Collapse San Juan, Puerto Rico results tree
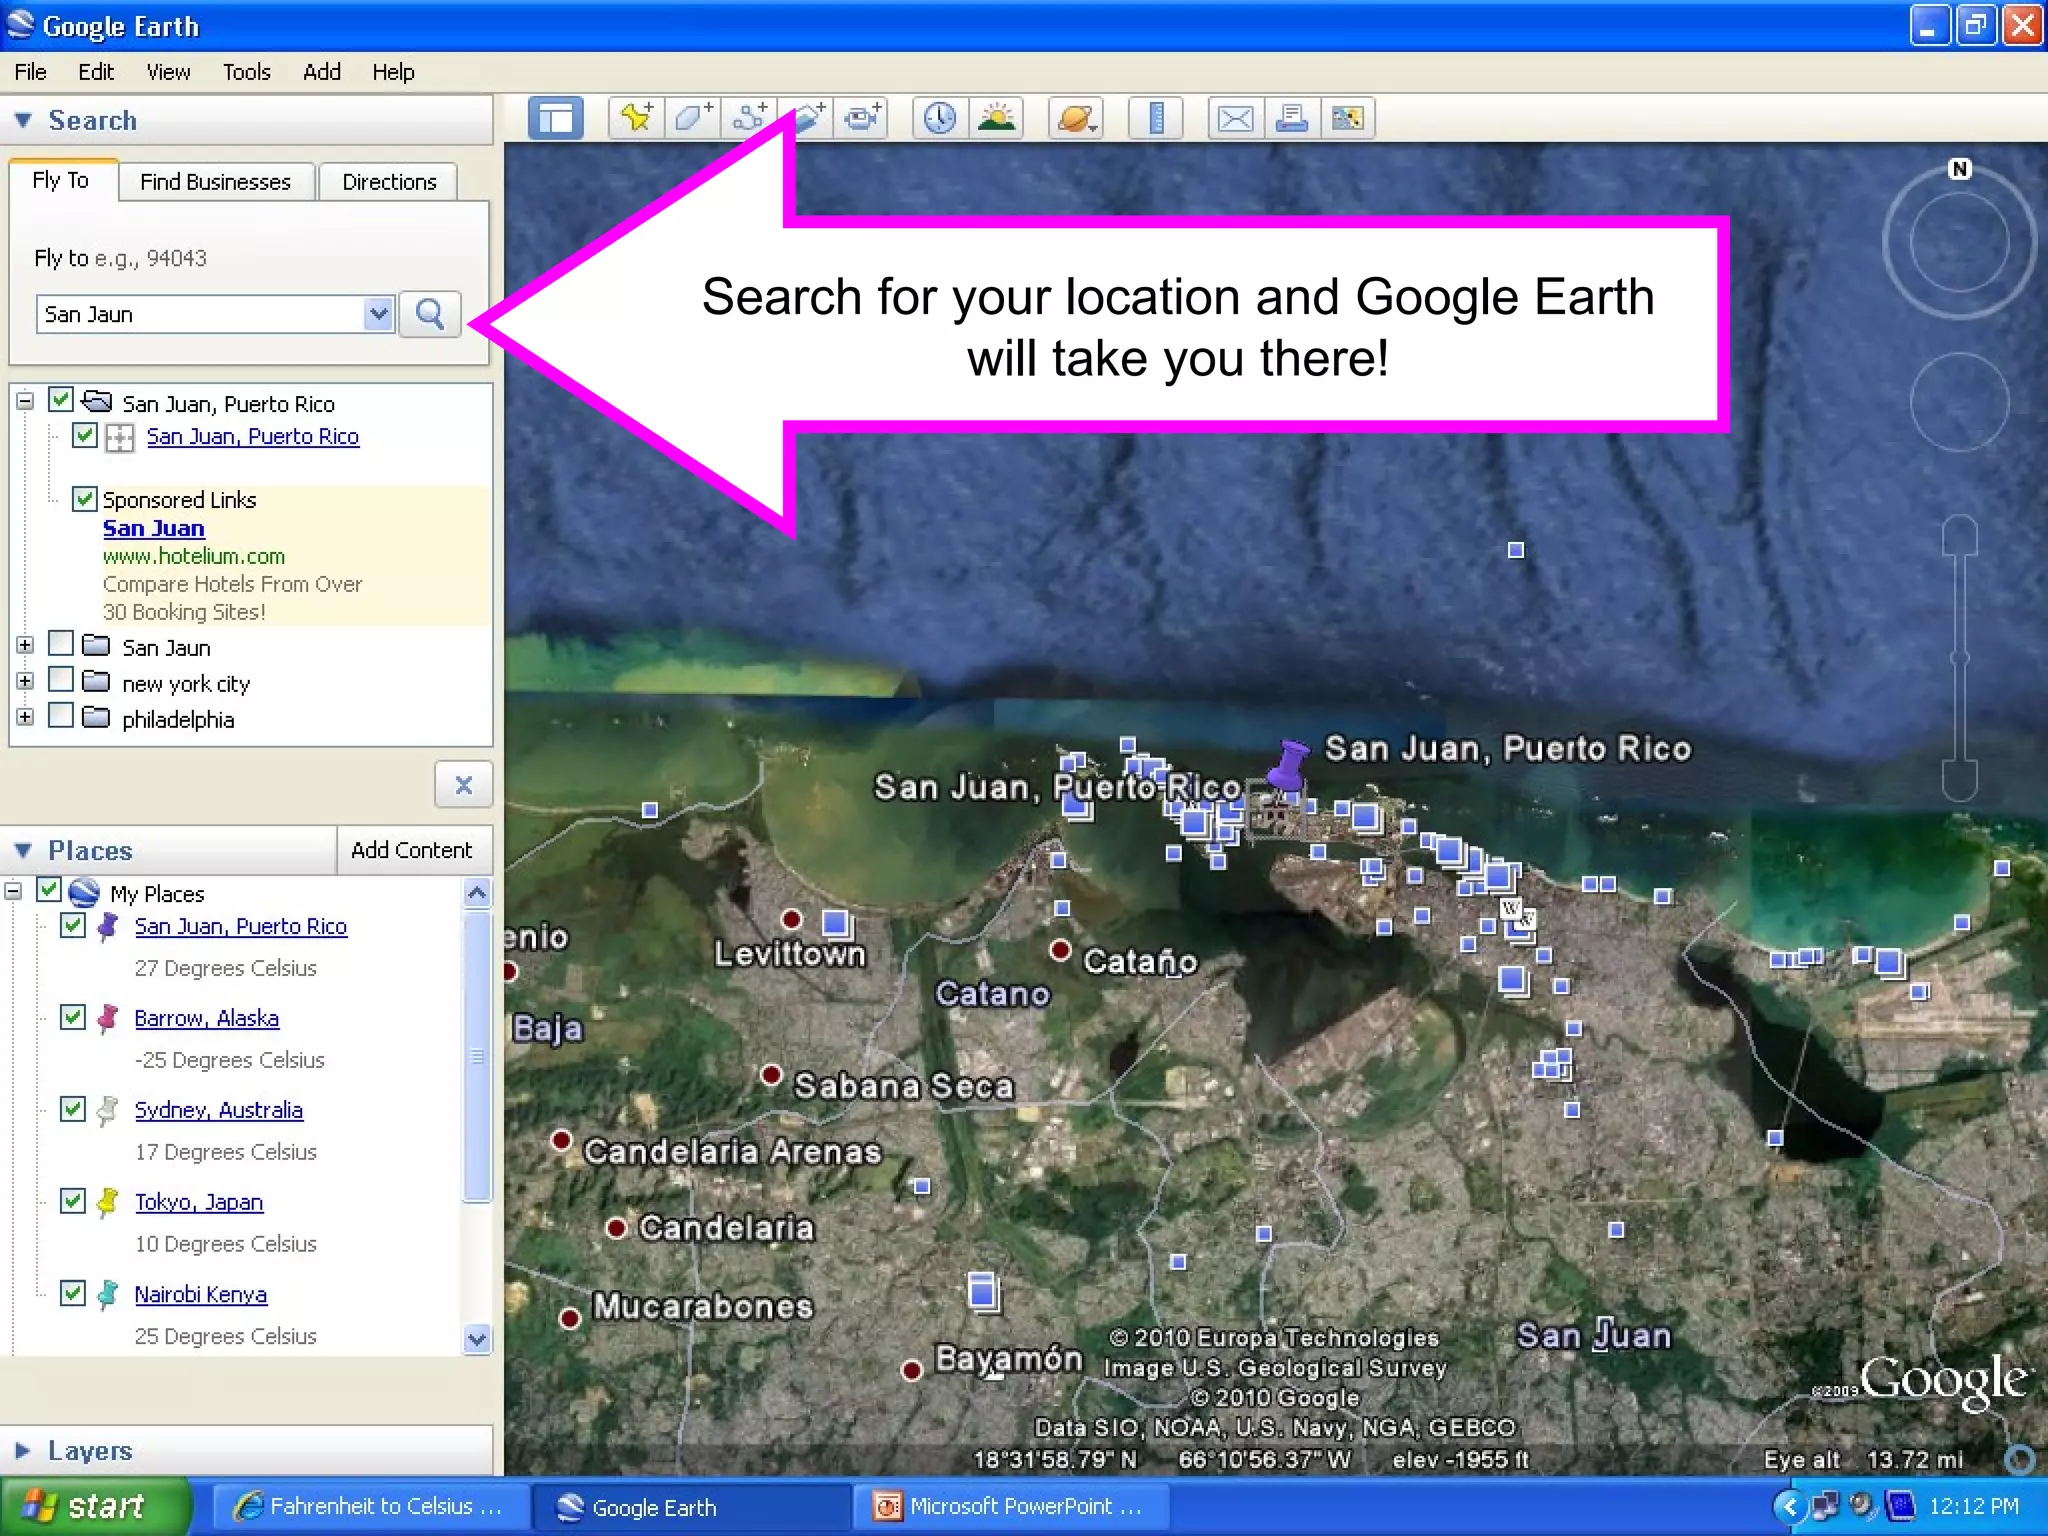Viewport: 2048px width, 1536px height. [25, 402]
